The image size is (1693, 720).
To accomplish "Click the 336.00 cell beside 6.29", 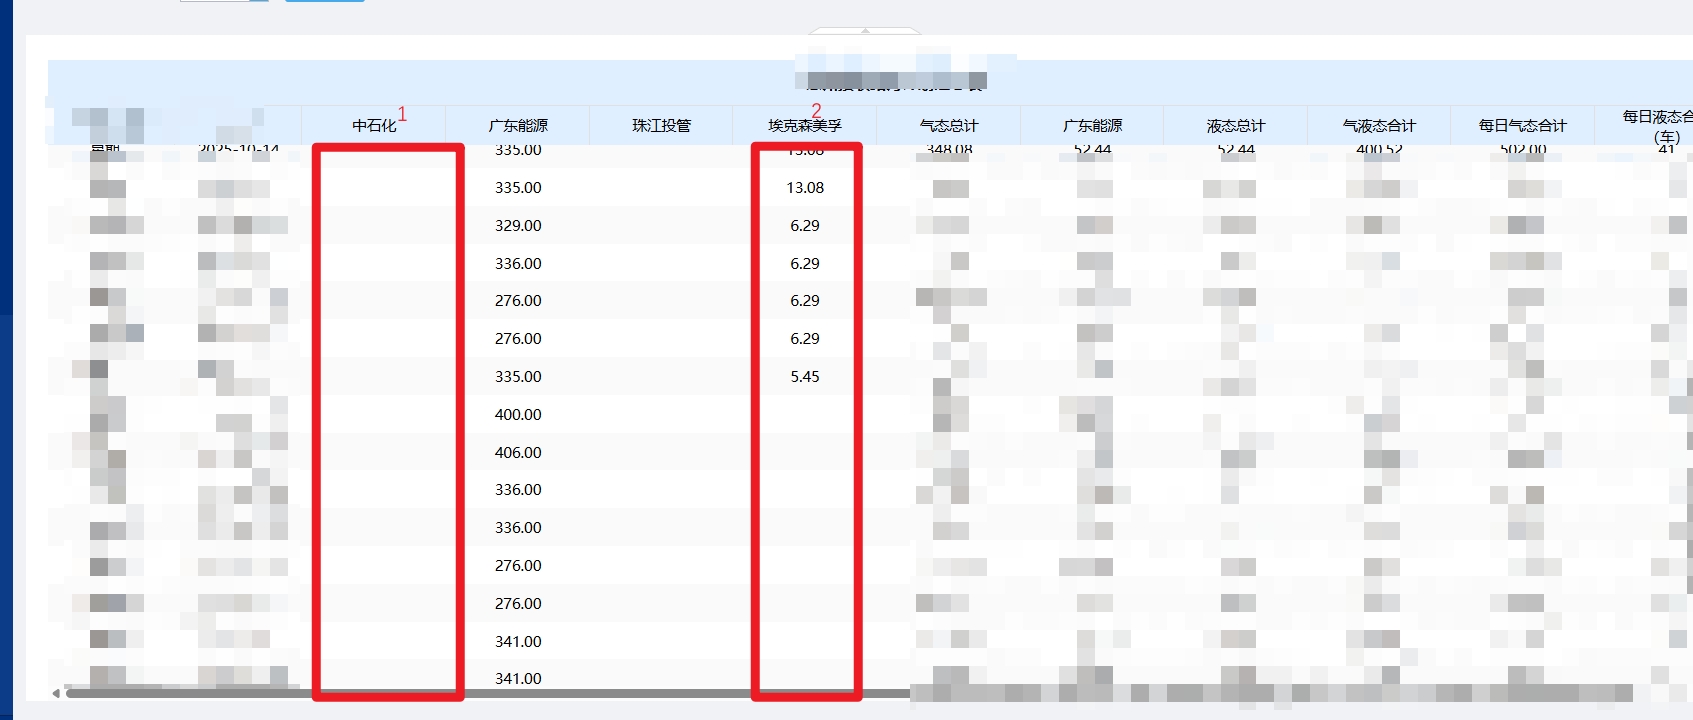I will (x=518, y=264).
